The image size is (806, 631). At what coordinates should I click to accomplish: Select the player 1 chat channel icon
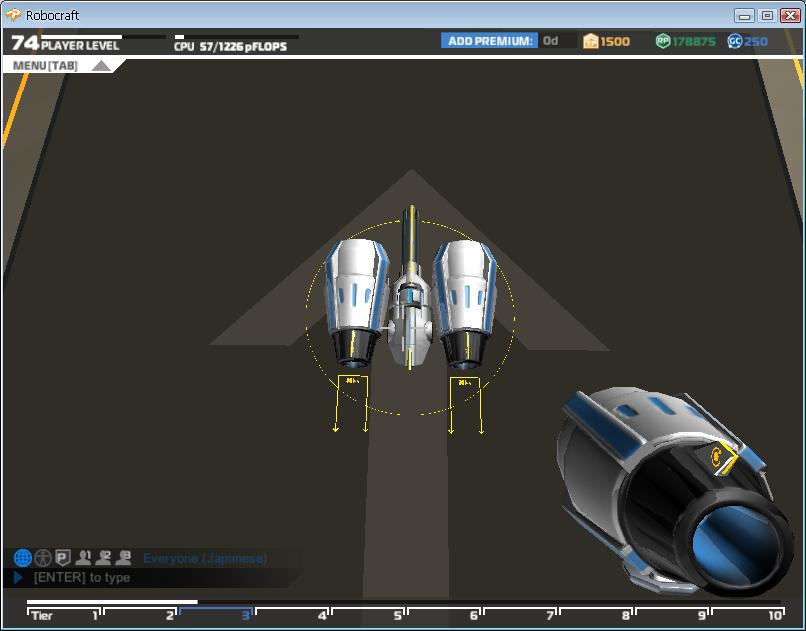tap(83, 558)
